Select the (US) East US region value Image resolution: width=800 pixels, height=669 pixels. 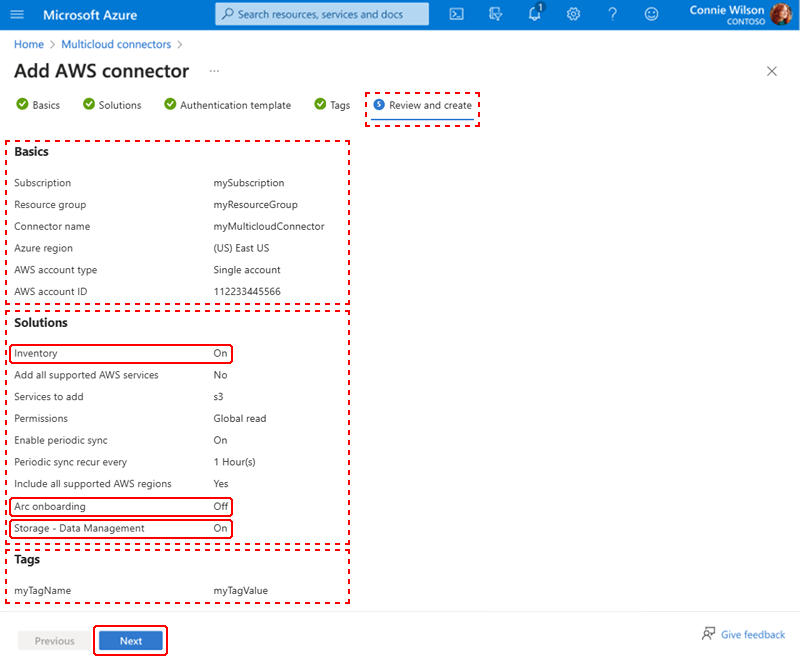click(x=241, y=248)
